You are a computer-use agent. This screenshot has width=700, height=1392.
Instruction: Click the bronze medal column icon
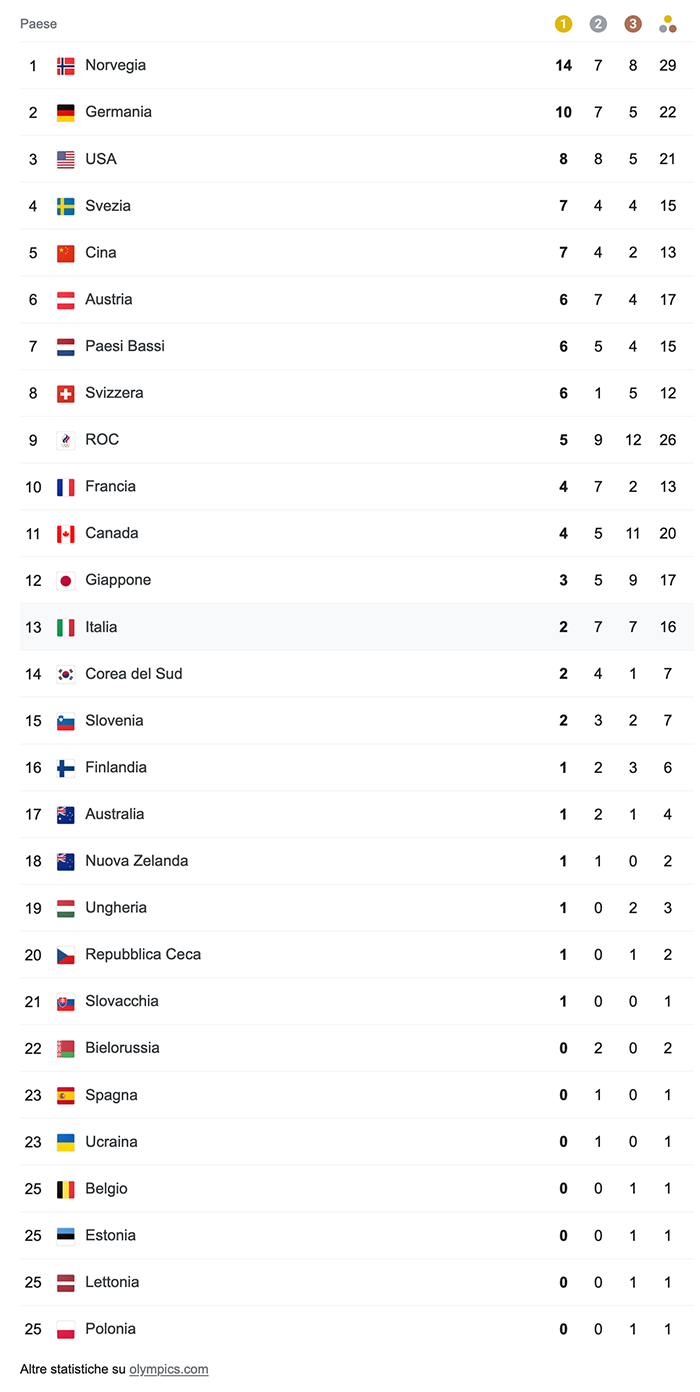[633, 24]
